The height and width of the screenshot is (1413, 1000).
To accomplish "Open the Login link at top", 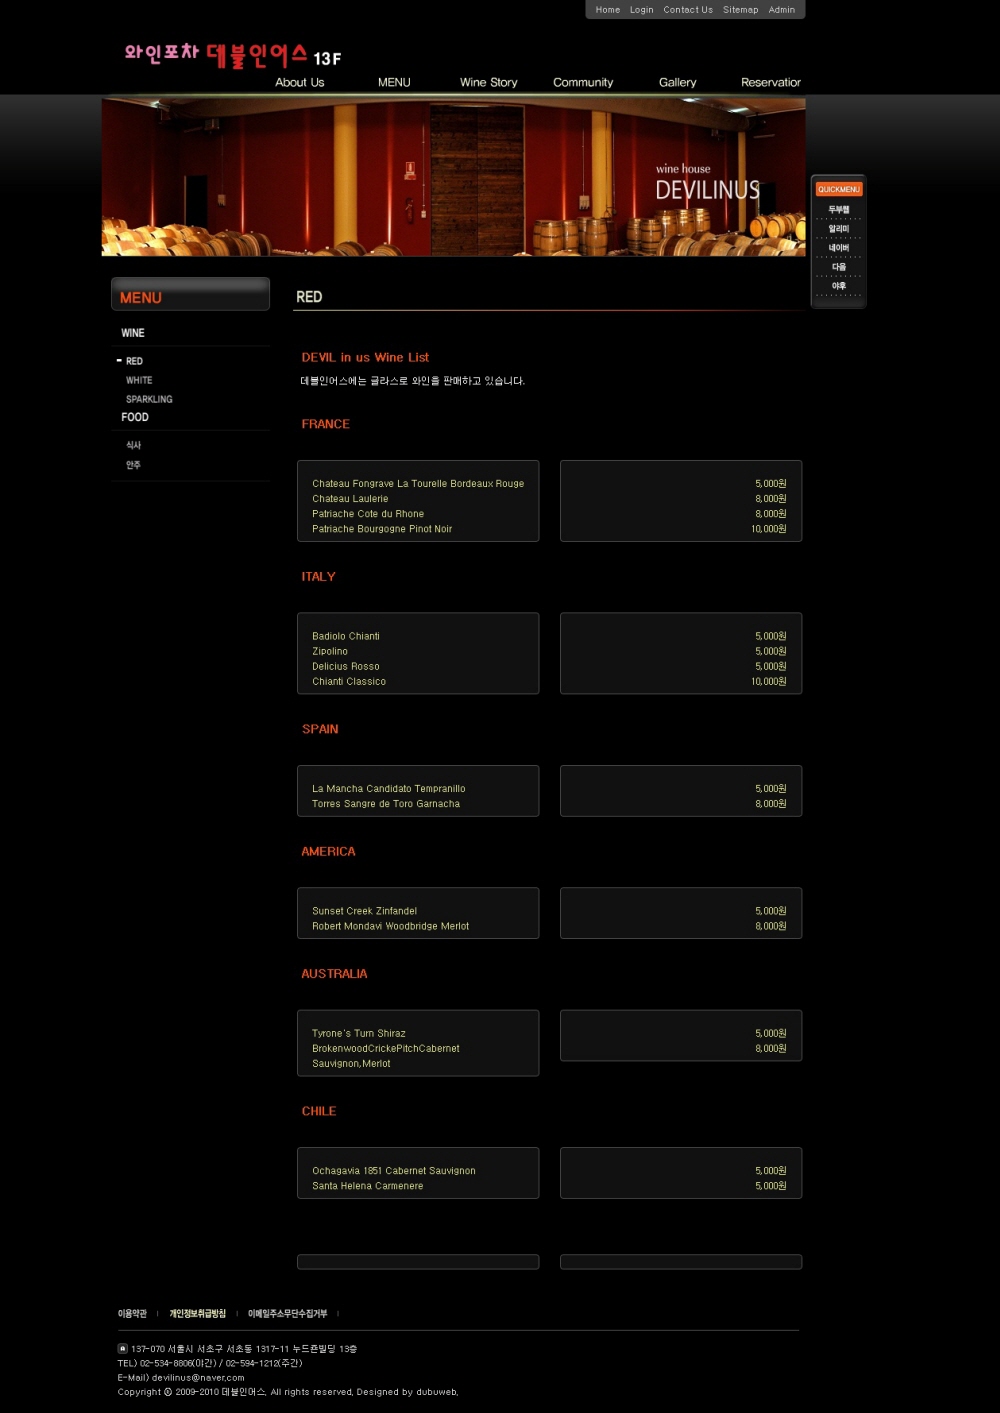I will tap(641, 10).
